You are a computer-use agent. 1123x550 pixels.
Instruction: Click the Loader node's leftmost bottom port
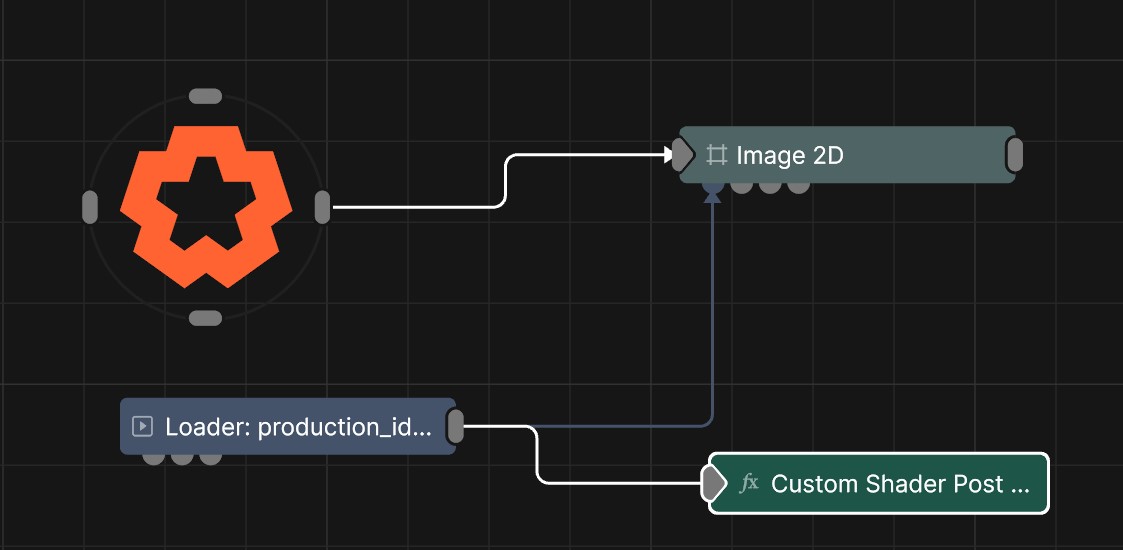tap(153, 458)
